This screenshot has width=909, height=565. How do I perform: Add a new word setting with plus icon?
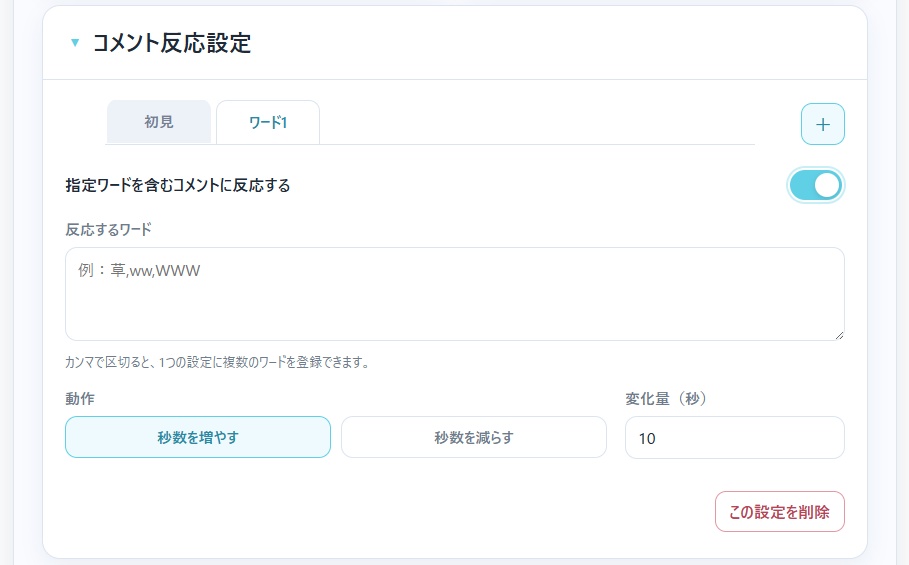(x=823, y=124)
